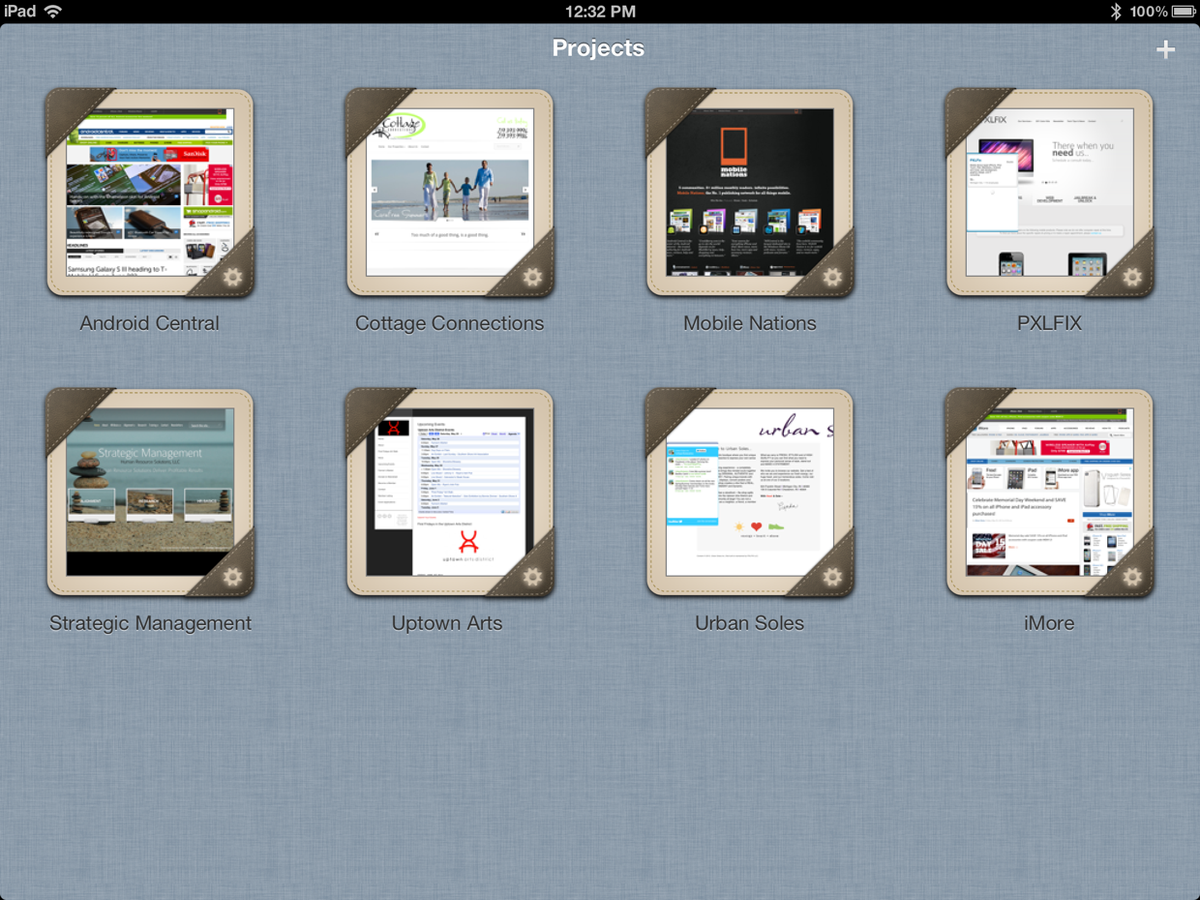Open the Urban Soles project thumbnail
Image resolution: width=1200 pixels, height=900 pixels.
point(749,490)
